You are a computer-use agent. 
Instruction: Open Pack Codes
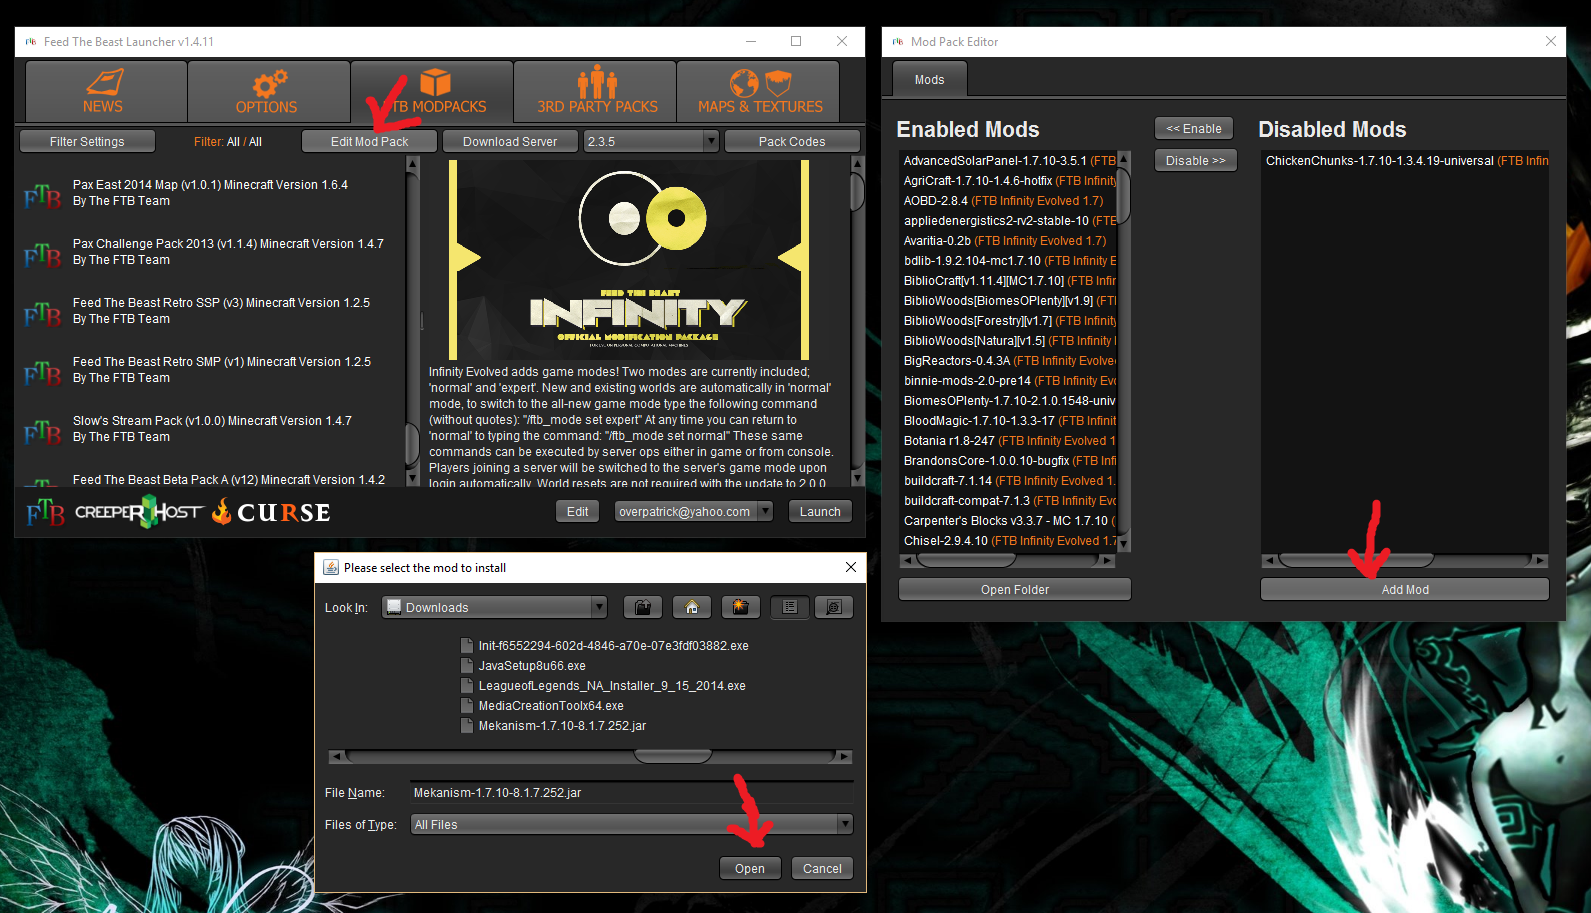(x=792, y=142)
